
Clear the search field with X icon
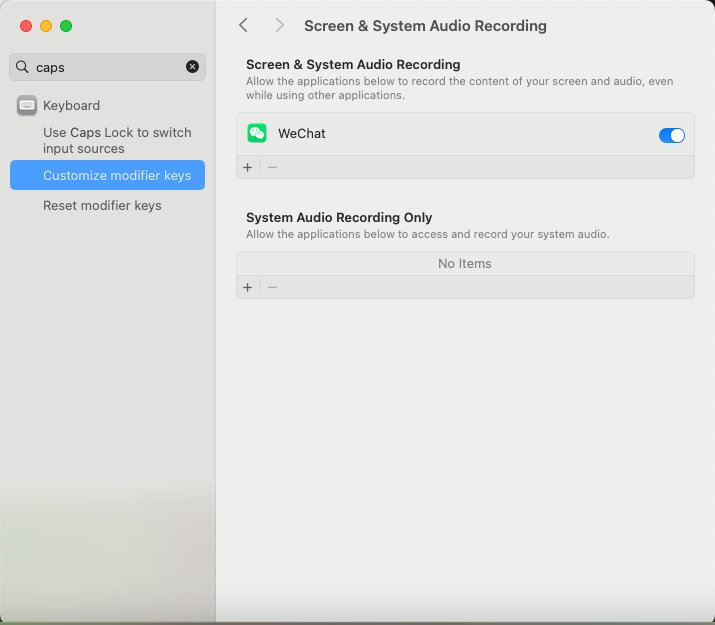coord(192,67)
